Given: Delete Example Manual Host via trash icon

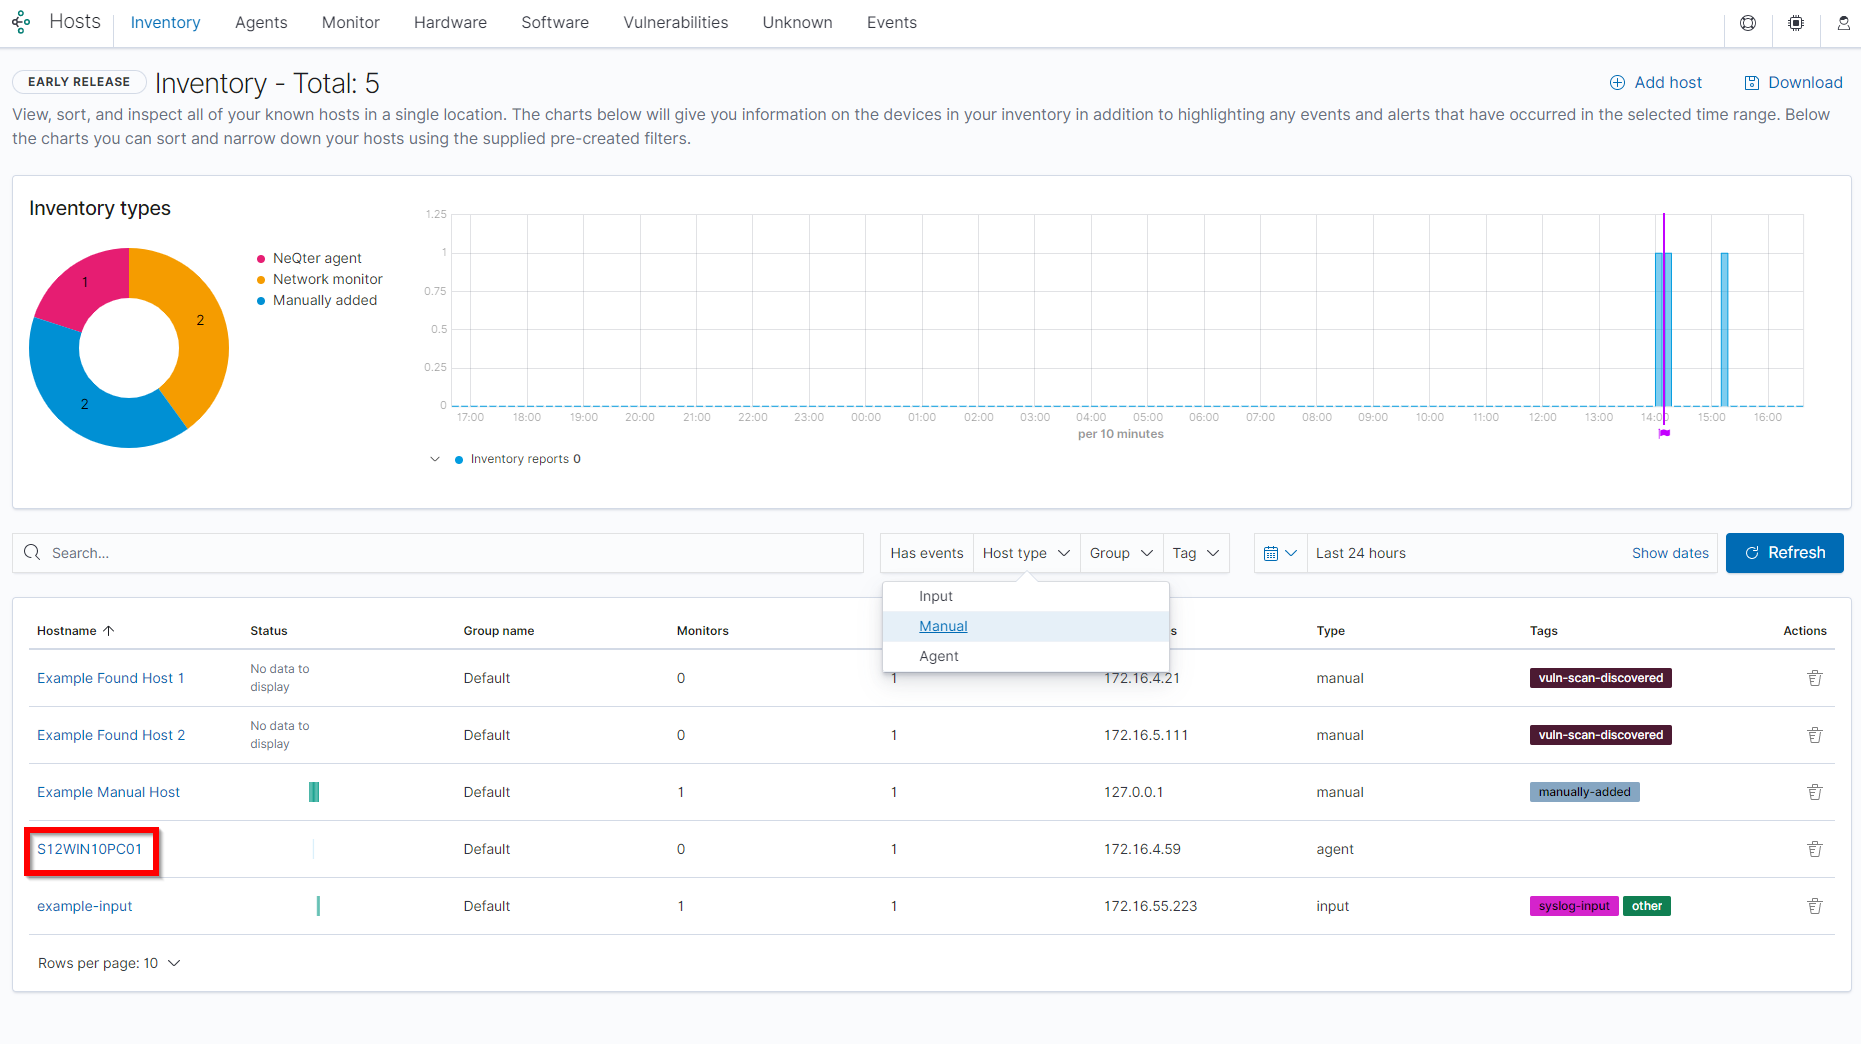Looking at the screenshot, I should coord(1815,792).
